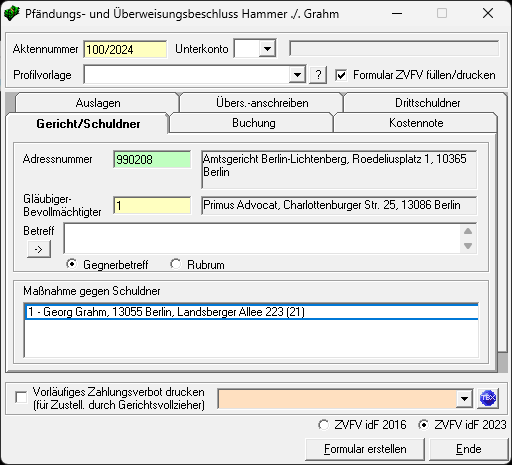Click the question mark help button

tap(318, 75)
